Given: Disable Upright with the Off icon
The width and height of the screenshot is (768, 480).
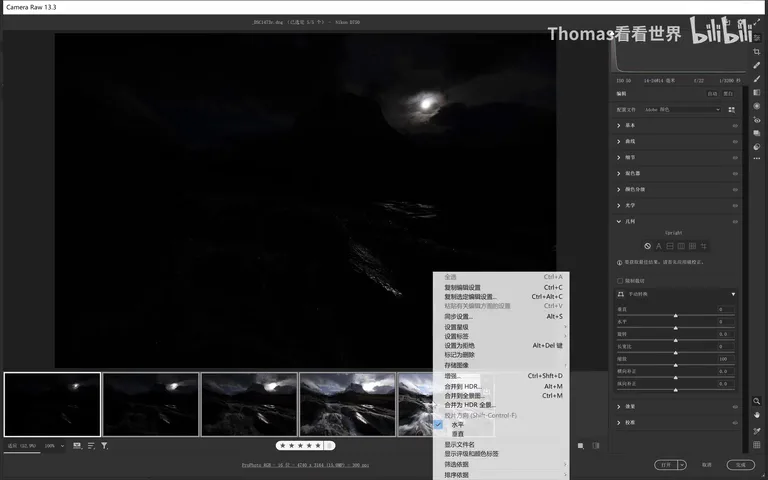Looking at the screenshot, I should pyautogui.click(x=648, y=246).
